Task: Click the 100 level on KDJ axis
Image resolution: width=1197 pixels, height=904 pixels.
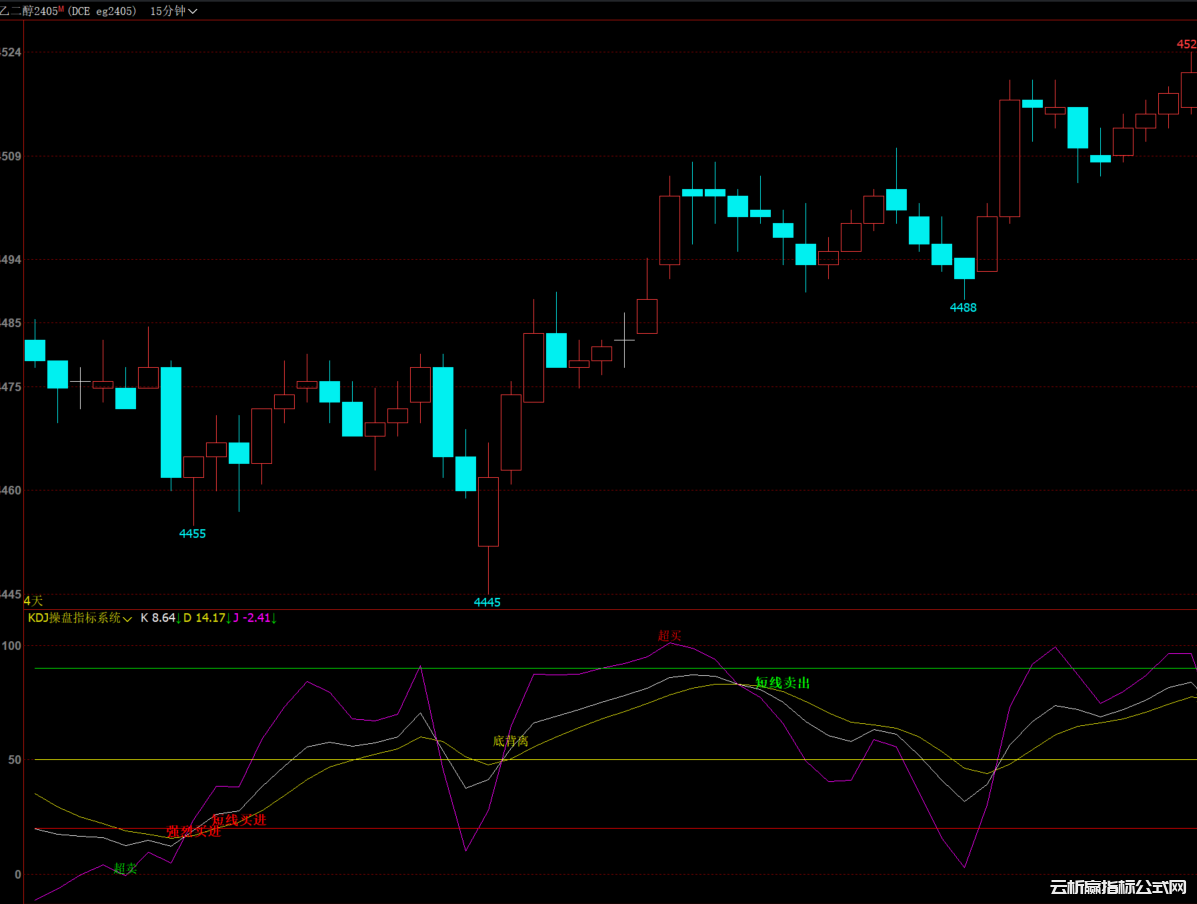Action: 11,646
